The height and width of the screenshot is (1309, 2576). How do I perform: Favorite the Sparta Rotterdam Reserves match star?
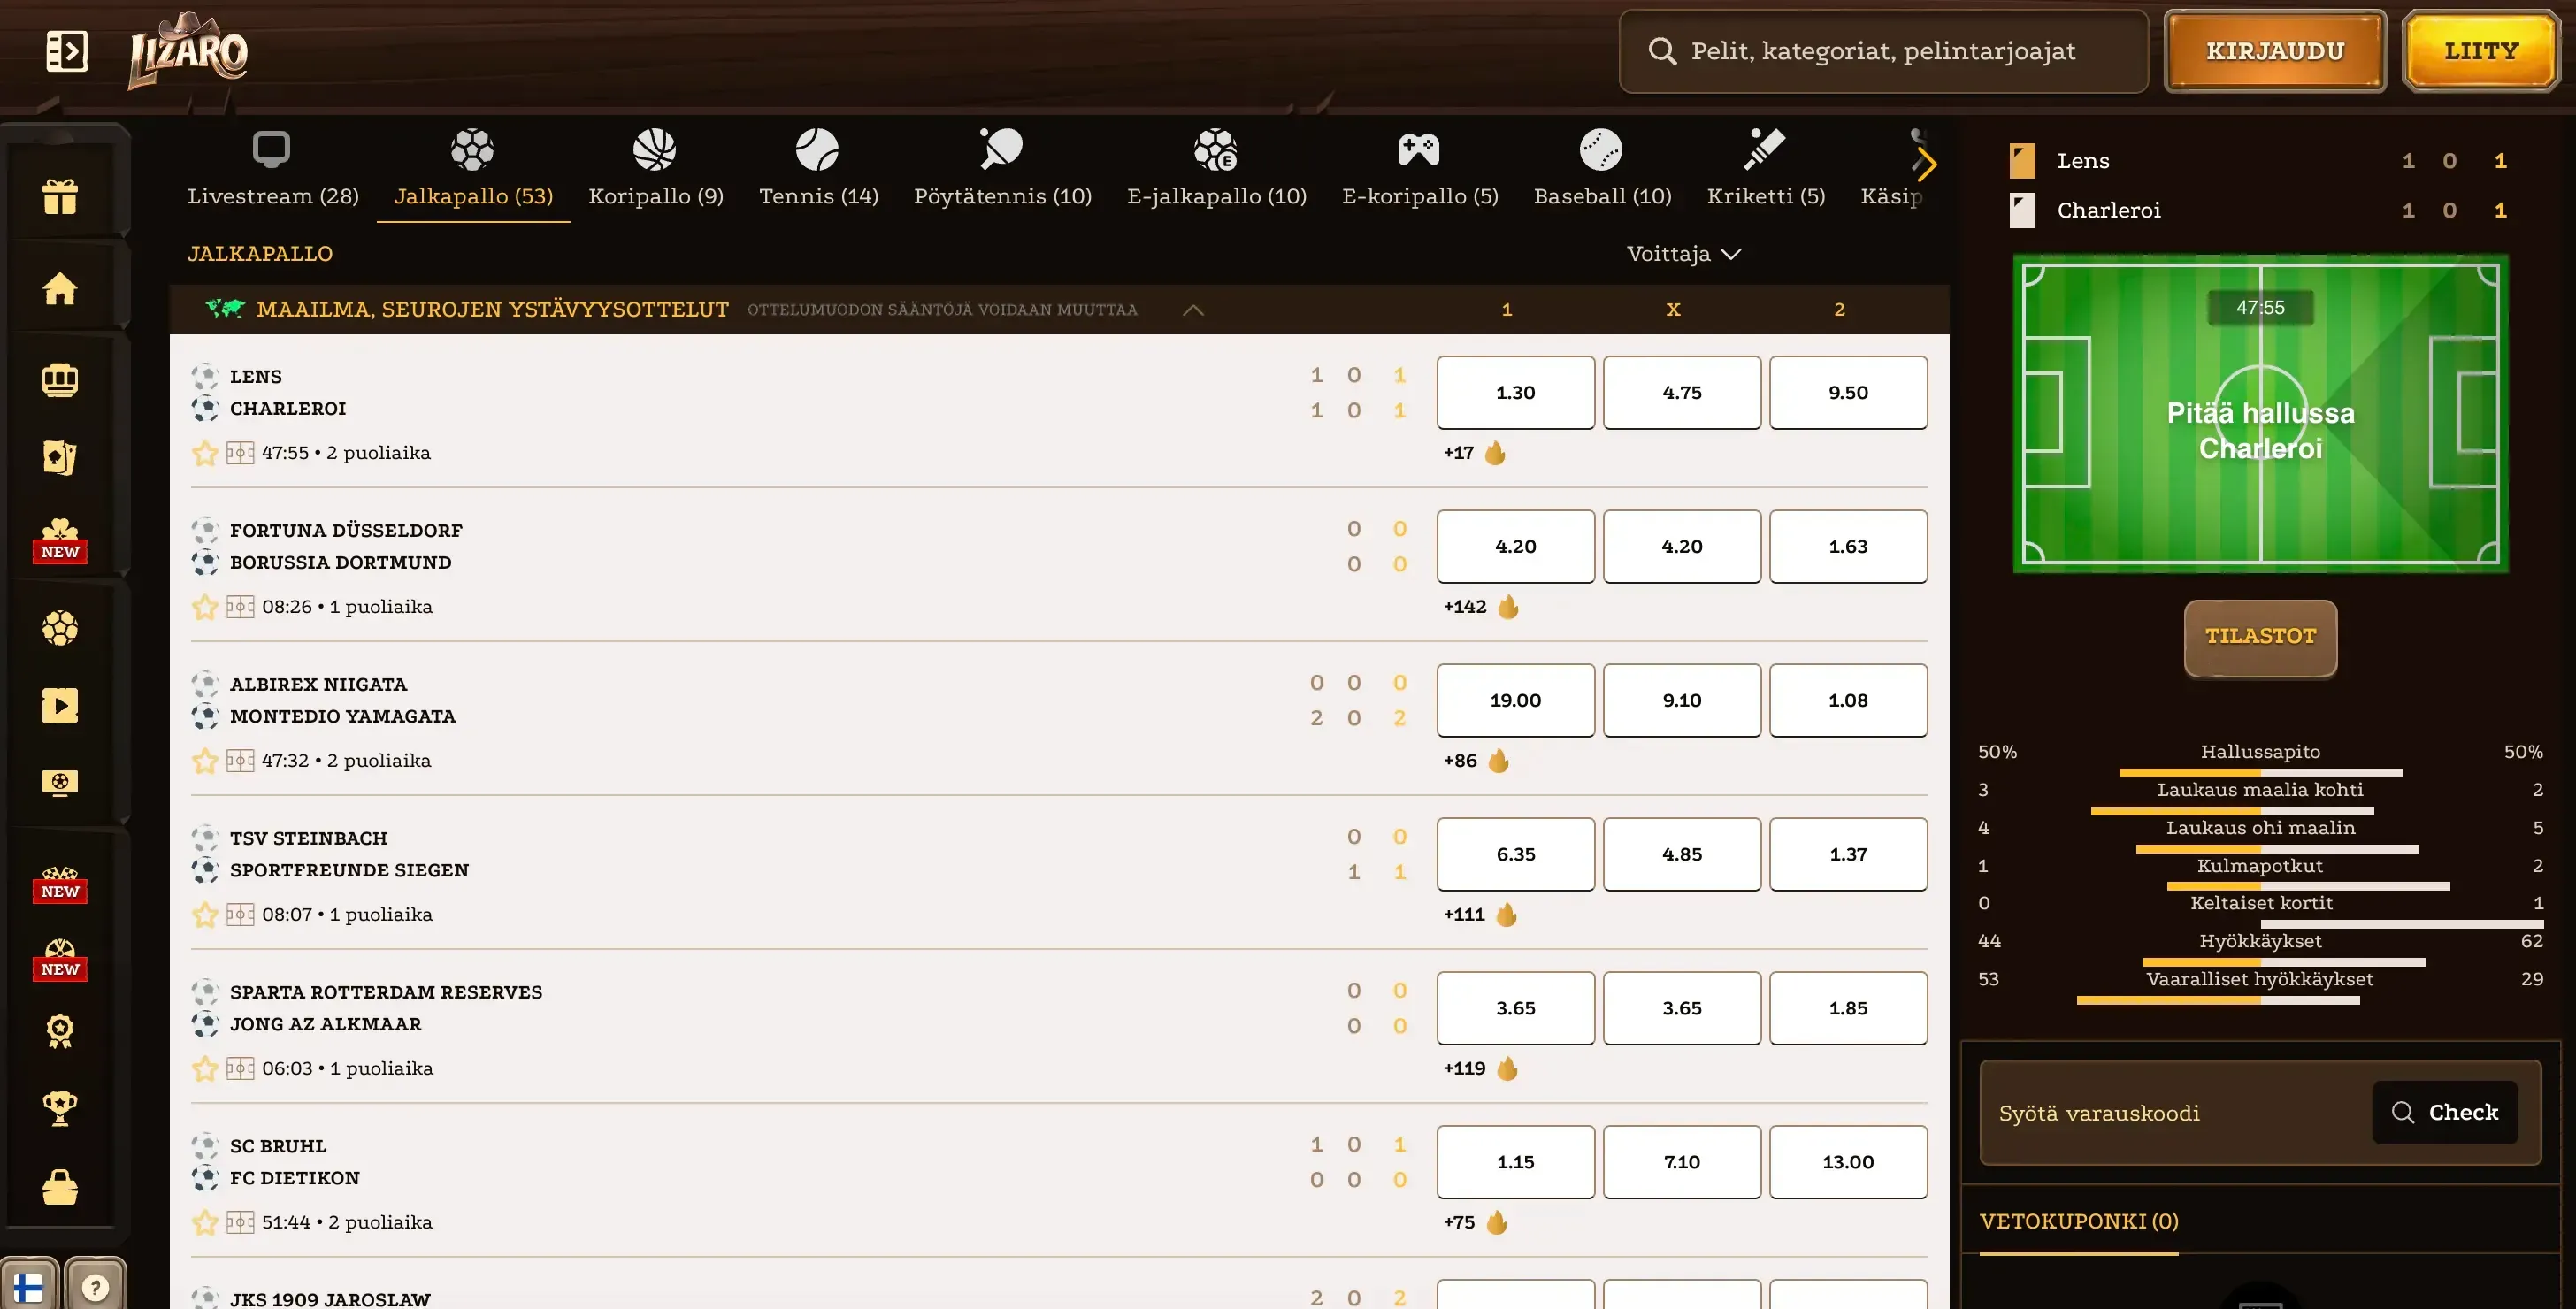pyautogui.click(x=205, y=1069)
